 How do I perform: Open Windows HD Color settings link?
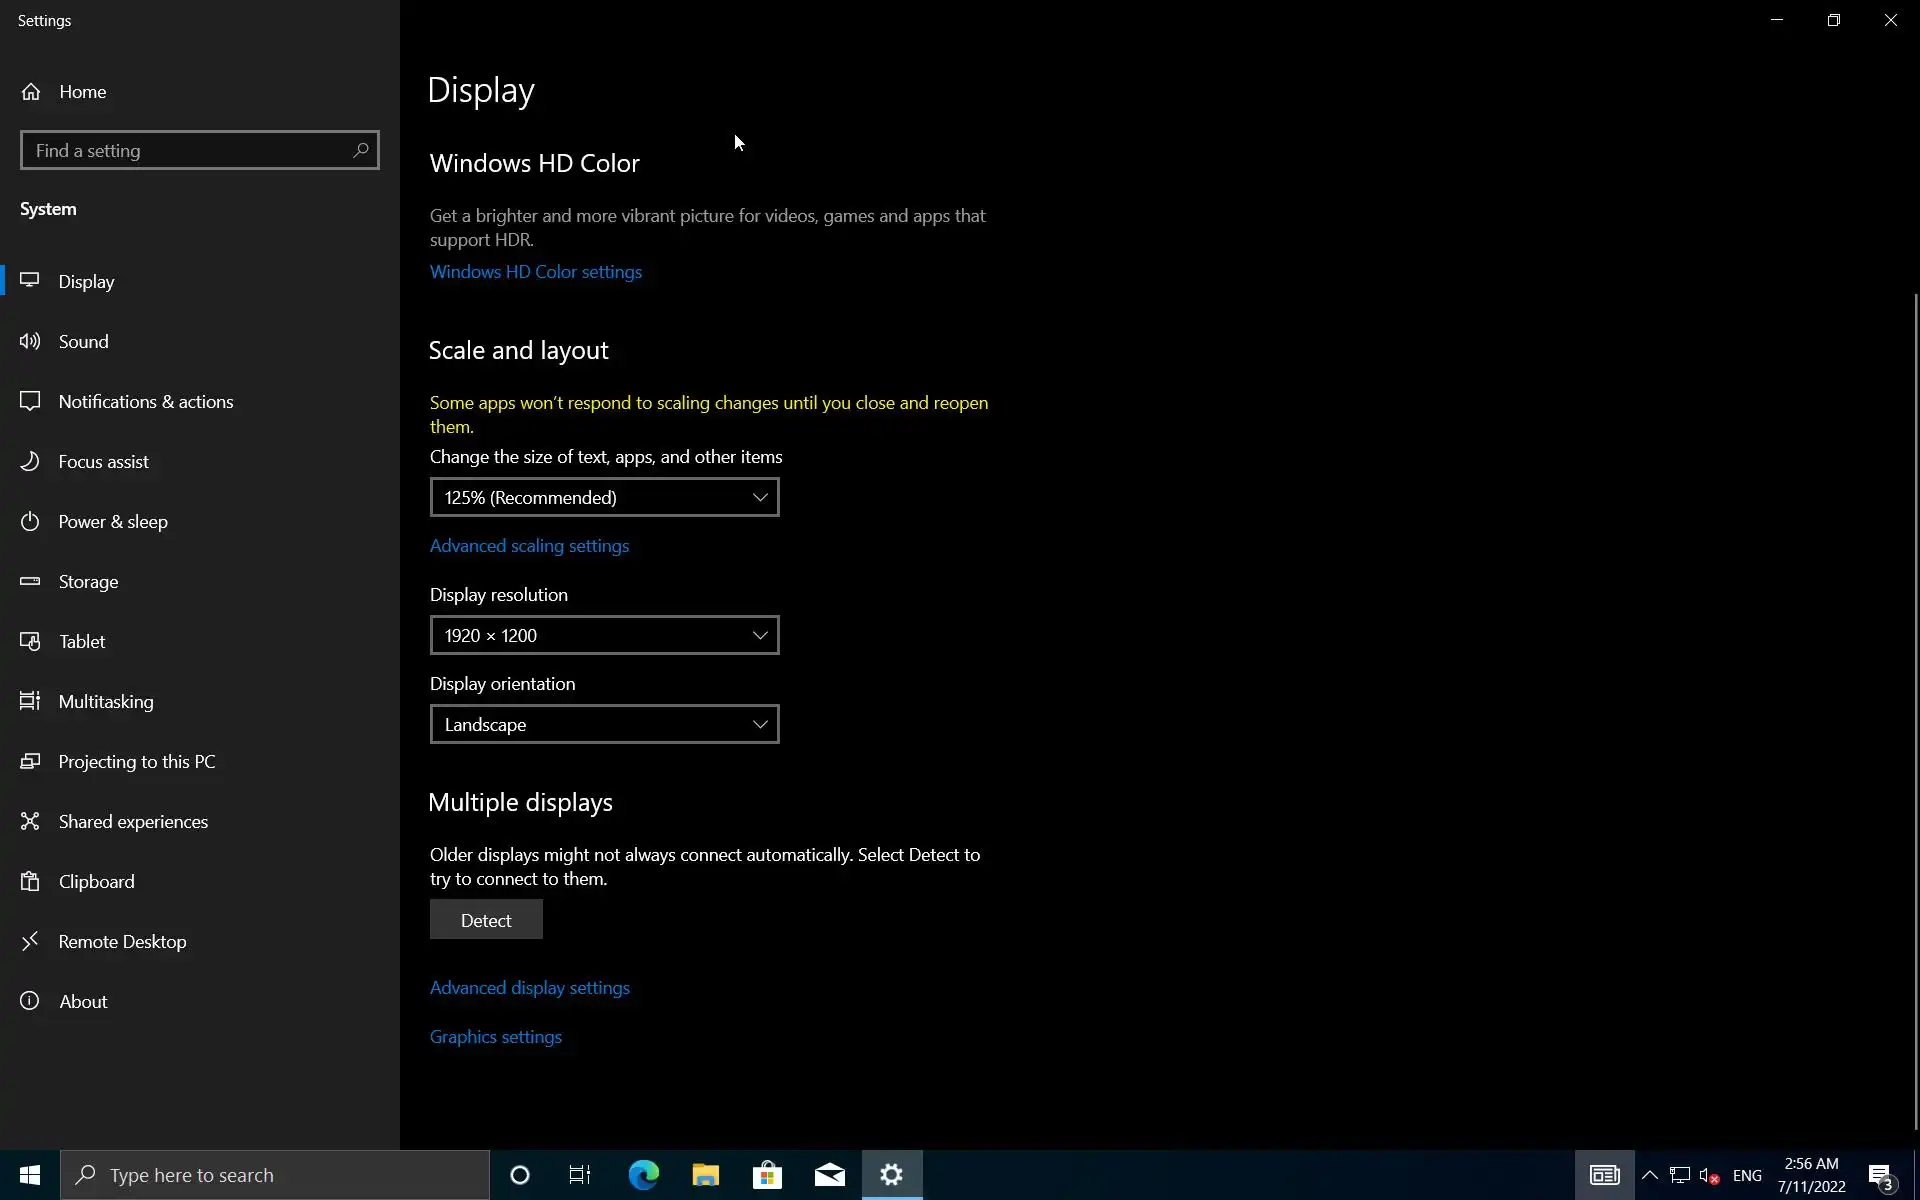tap(535, 272)
